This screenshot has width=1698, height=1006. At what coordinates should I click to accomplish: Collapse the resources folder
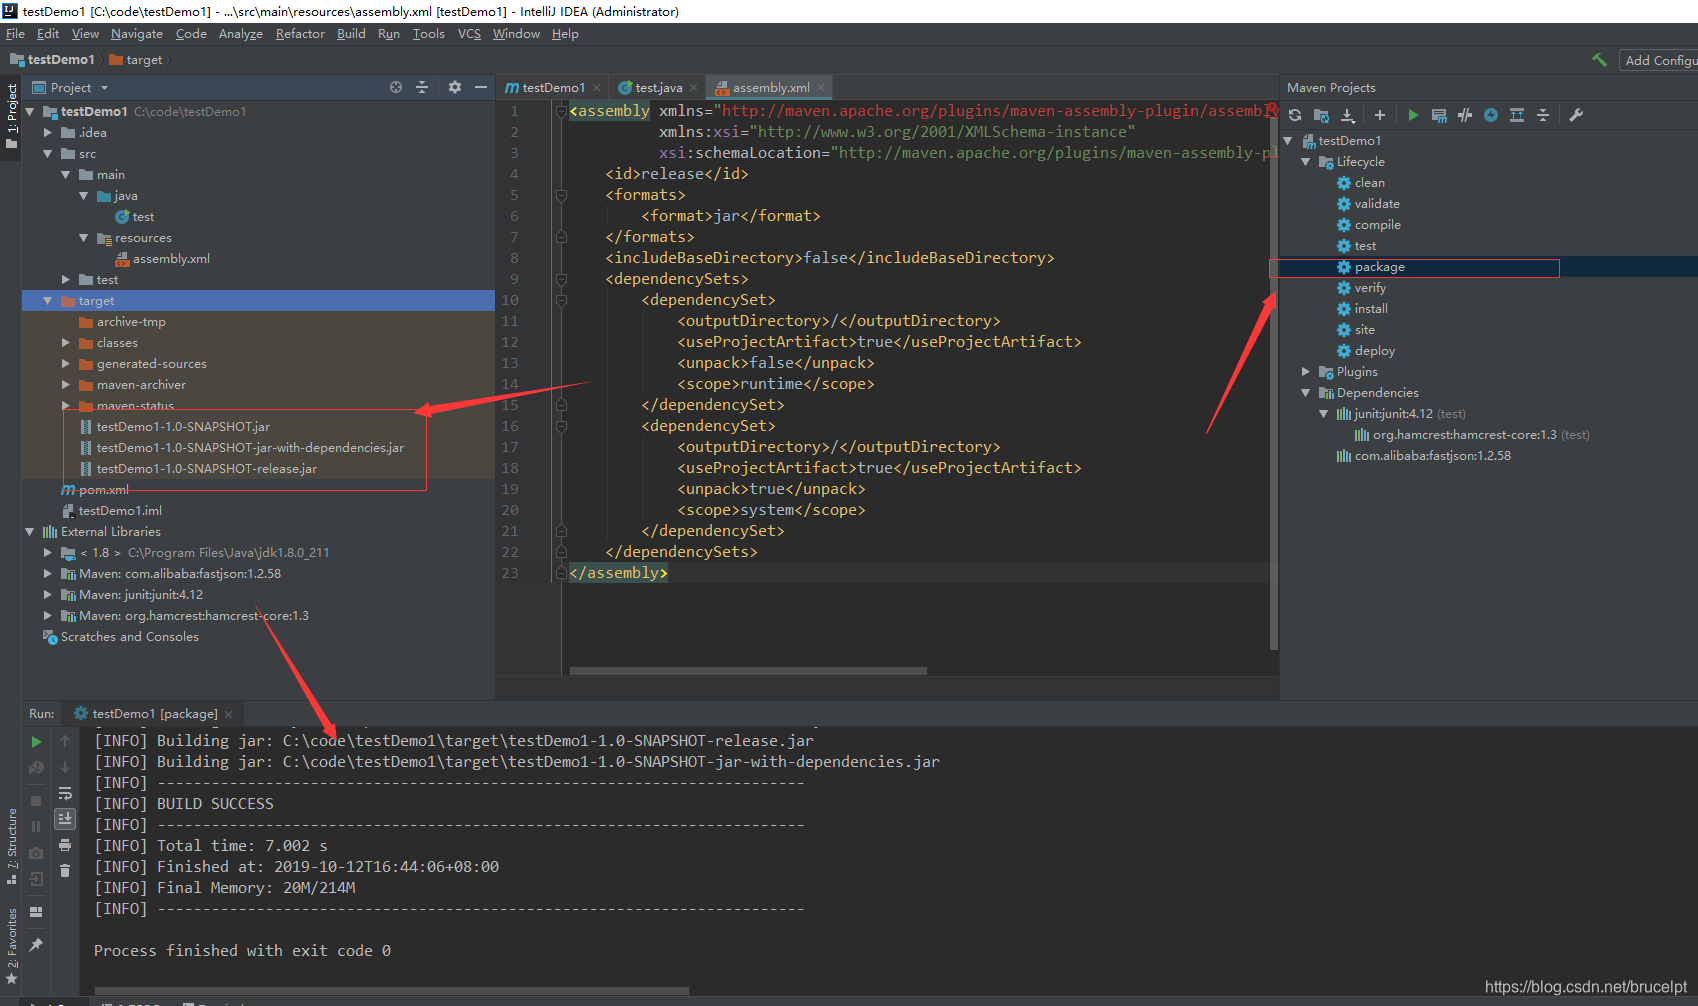click(84, 238)
